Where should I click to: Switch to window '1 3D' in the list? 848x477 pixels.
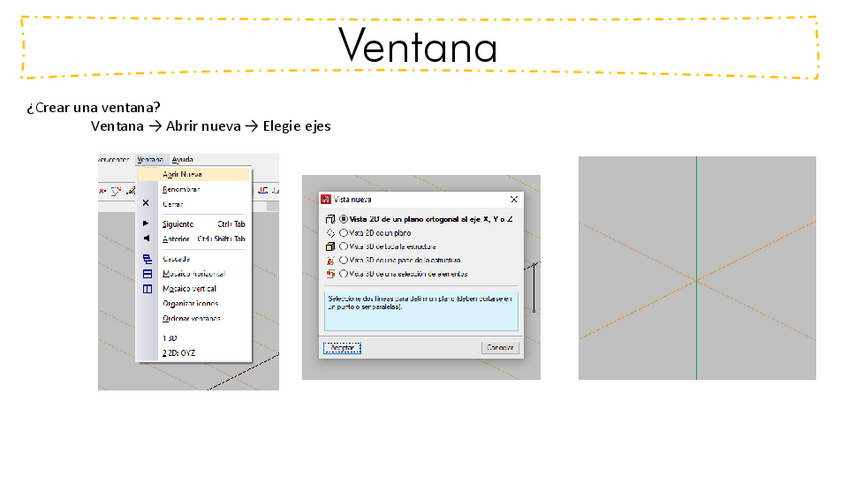(169, 338)
